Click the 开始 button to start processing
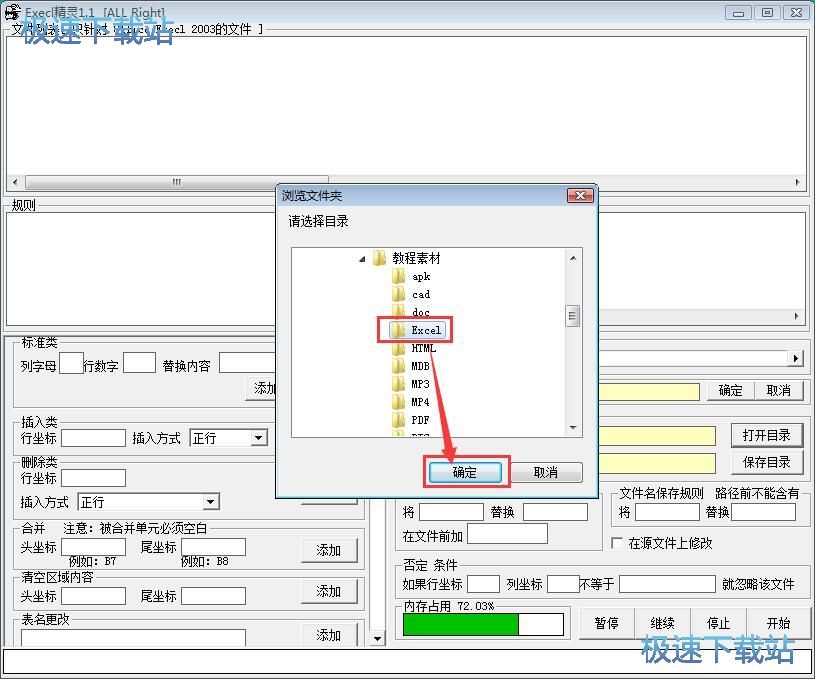The image size is (815, 679). (778, 623)
